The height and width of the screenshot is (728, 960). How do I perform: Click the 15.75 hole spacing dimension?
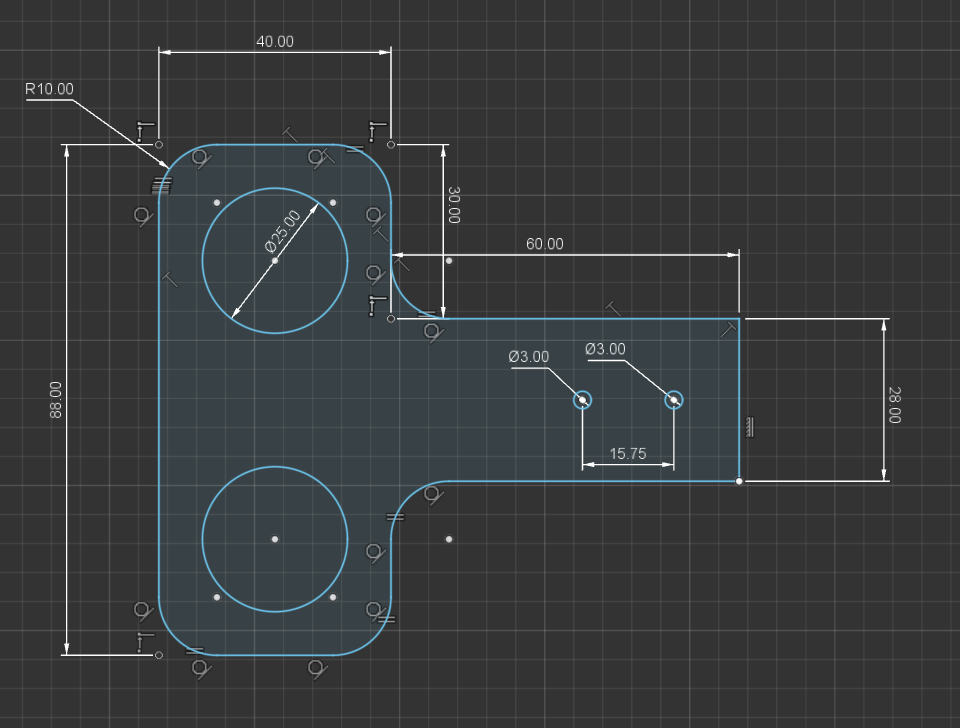point(628,454)
